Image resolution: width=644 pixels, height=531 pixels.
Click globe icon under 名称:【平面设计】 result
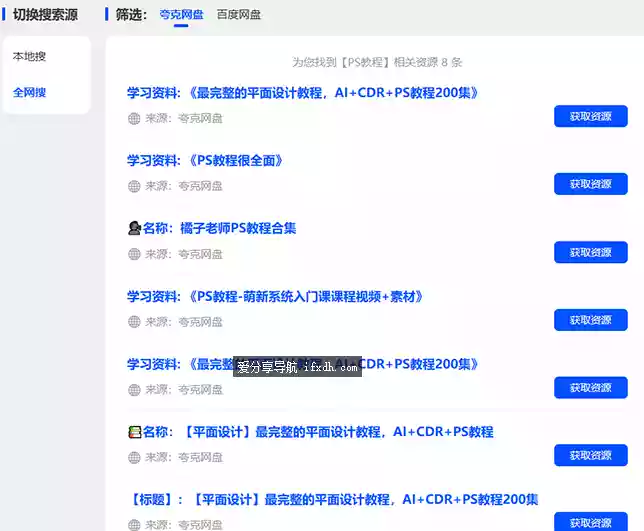pos(134,457)
